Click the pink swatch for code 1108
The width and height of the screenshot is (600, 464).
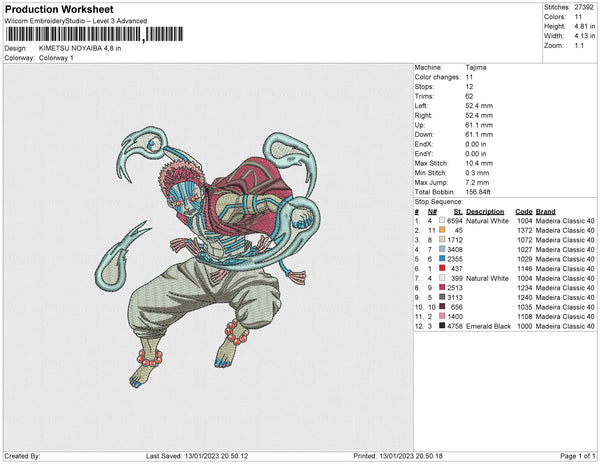[442, 316]
